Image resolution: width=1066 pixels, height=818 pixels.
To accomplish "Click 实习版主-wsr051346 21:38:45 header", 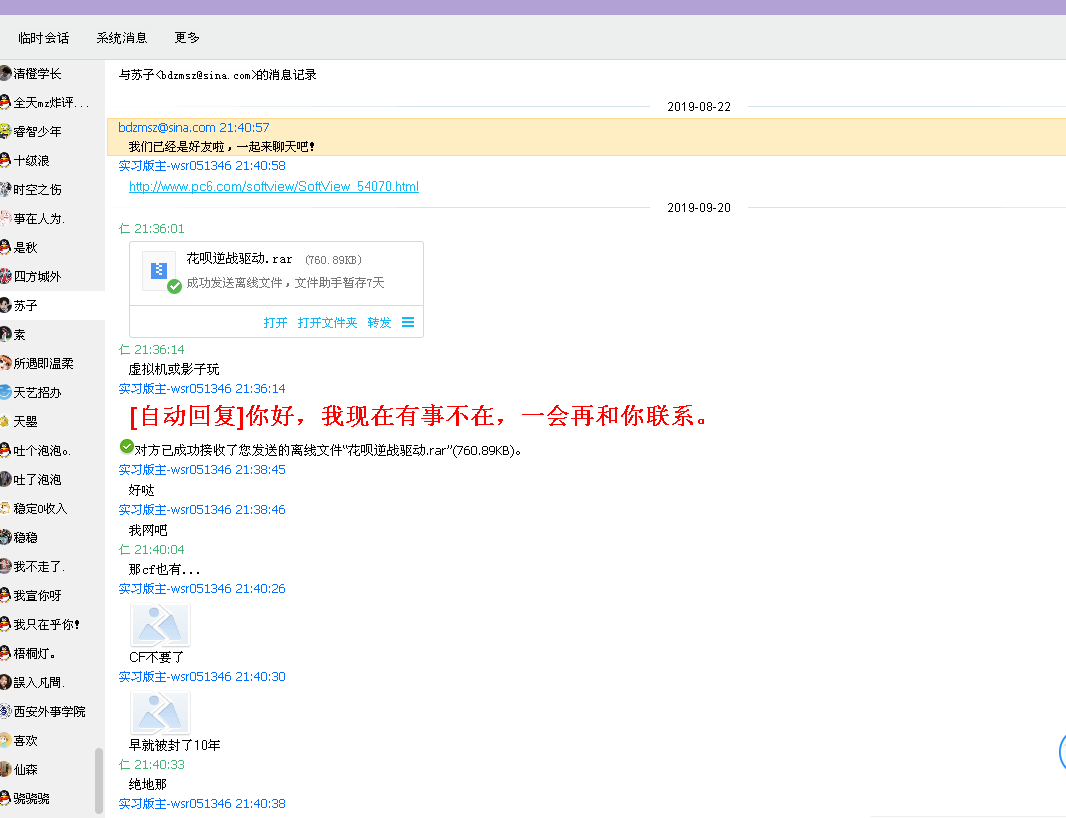I will pyautogui.click(x=202, y=470).
